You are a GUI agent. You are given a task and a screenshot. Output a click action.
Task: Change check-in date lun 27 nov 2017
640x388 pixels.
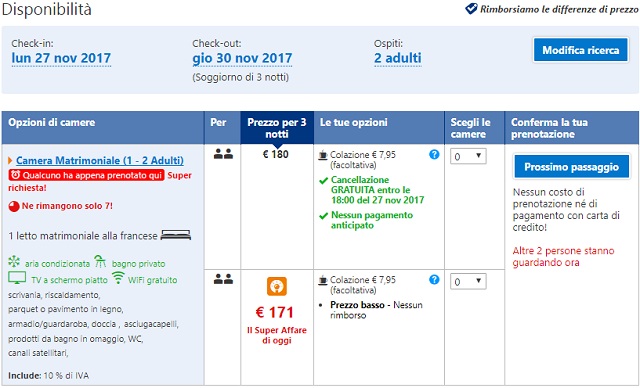click(x=61, y=58)
